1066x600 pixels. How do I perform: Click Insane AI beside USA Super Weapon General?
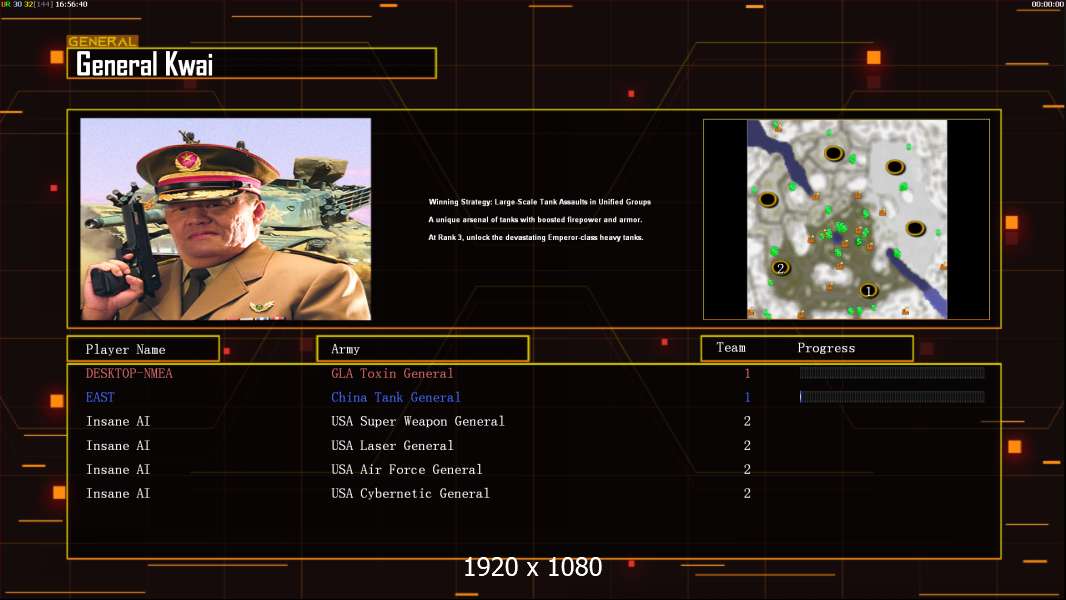tap(118, 421)
